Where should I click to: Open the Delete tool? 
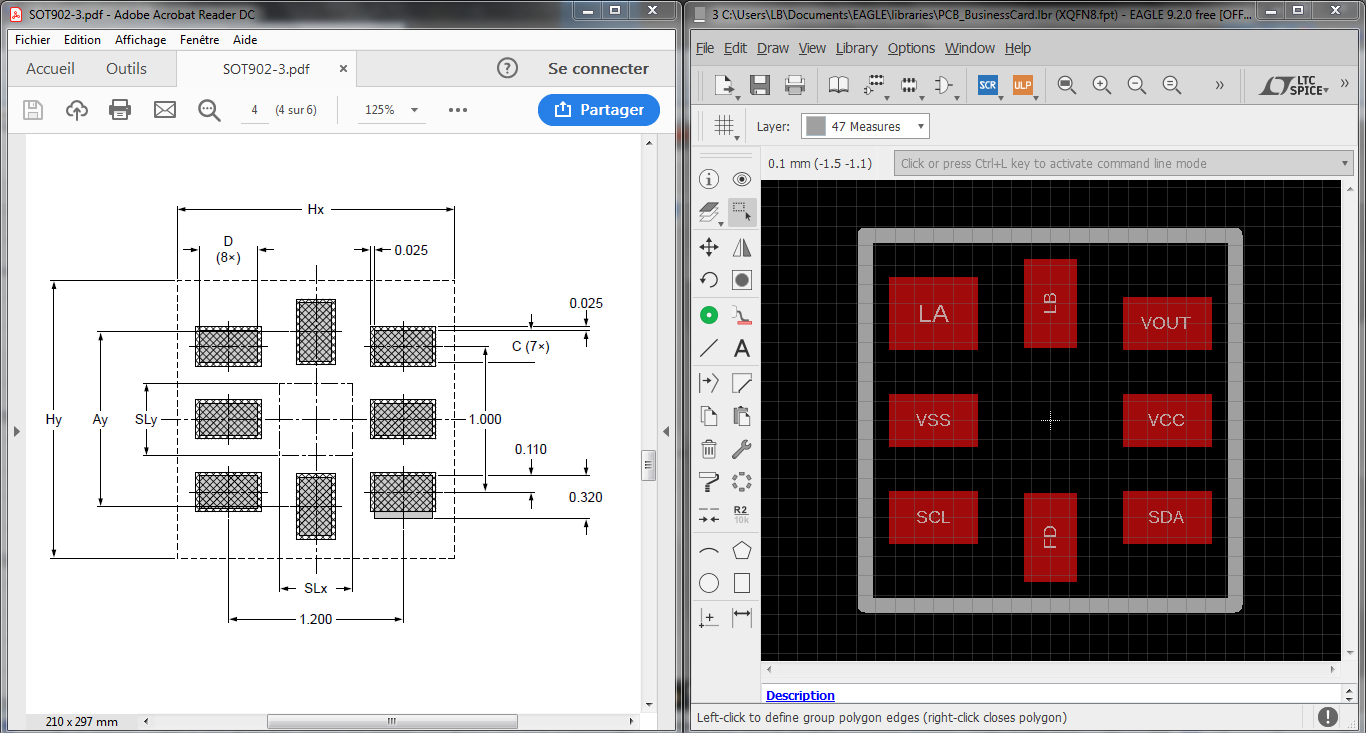[709, 449]
